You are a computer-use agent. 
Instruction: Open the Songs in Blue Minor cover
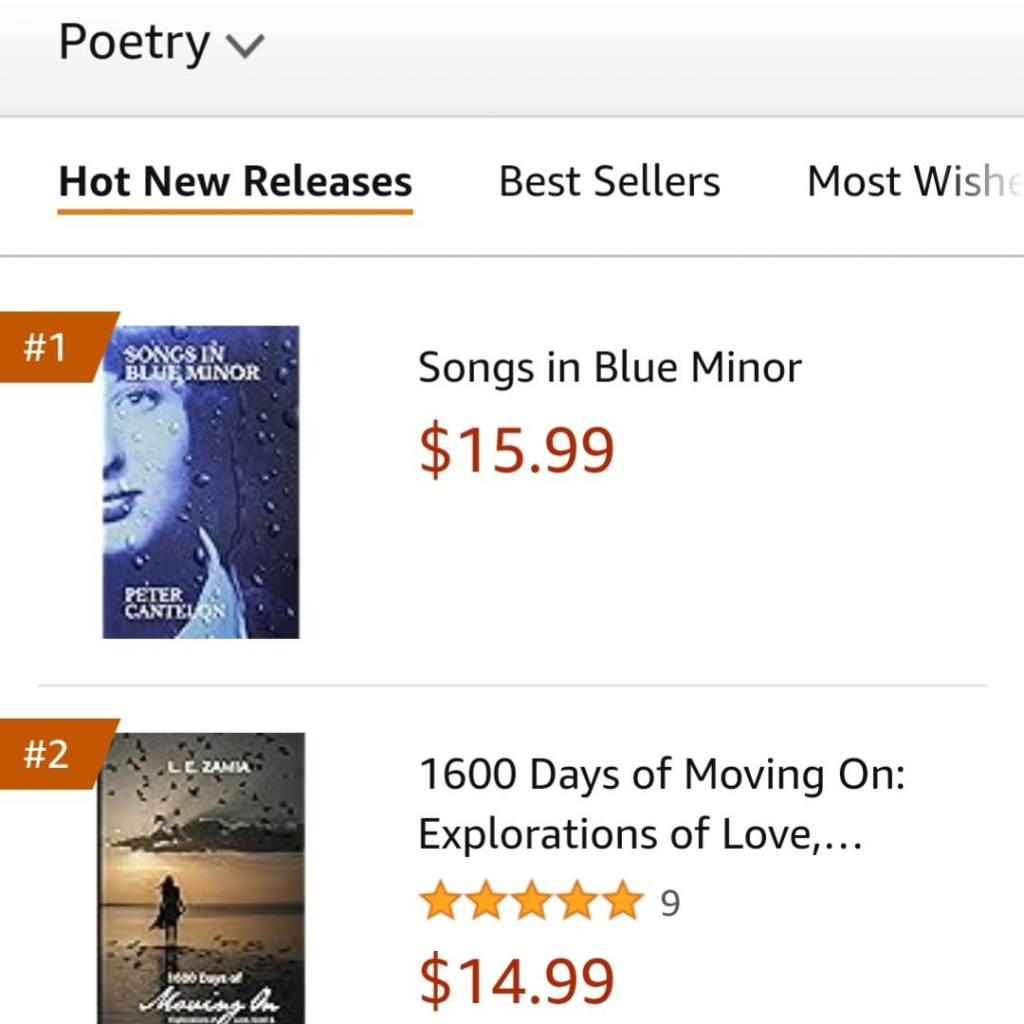point(201,482)
